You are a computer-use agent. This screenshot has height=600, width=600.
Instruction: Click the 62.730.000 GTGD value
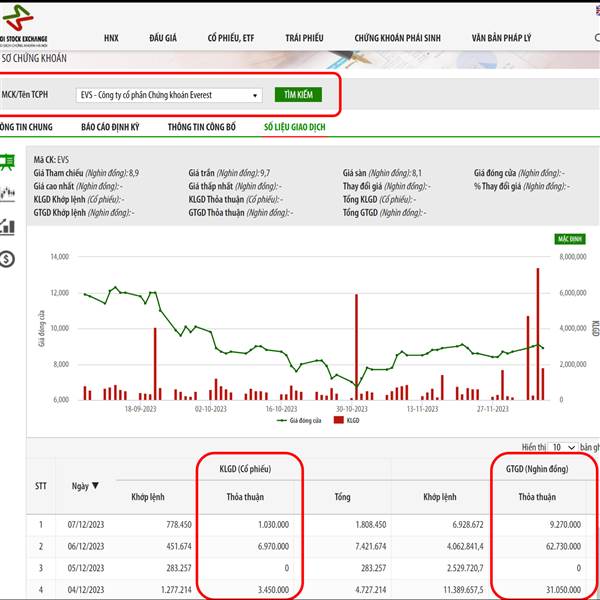coord(563,546)
